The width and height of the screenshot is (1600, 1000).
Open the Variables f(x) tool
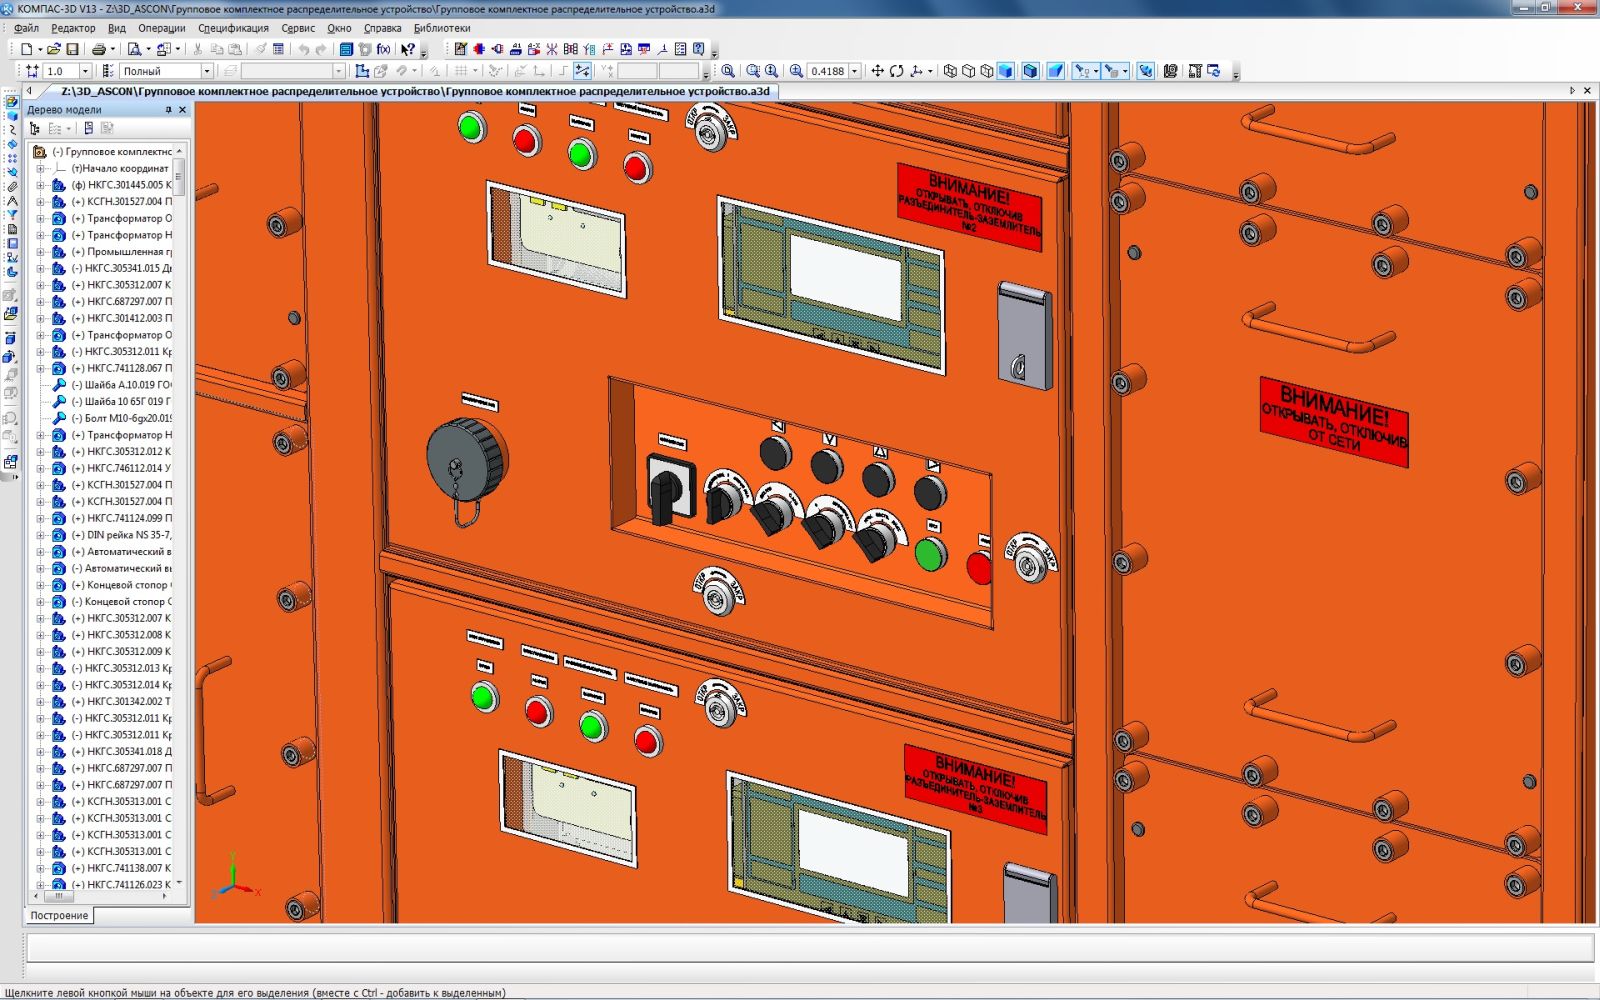coord(383,49)
